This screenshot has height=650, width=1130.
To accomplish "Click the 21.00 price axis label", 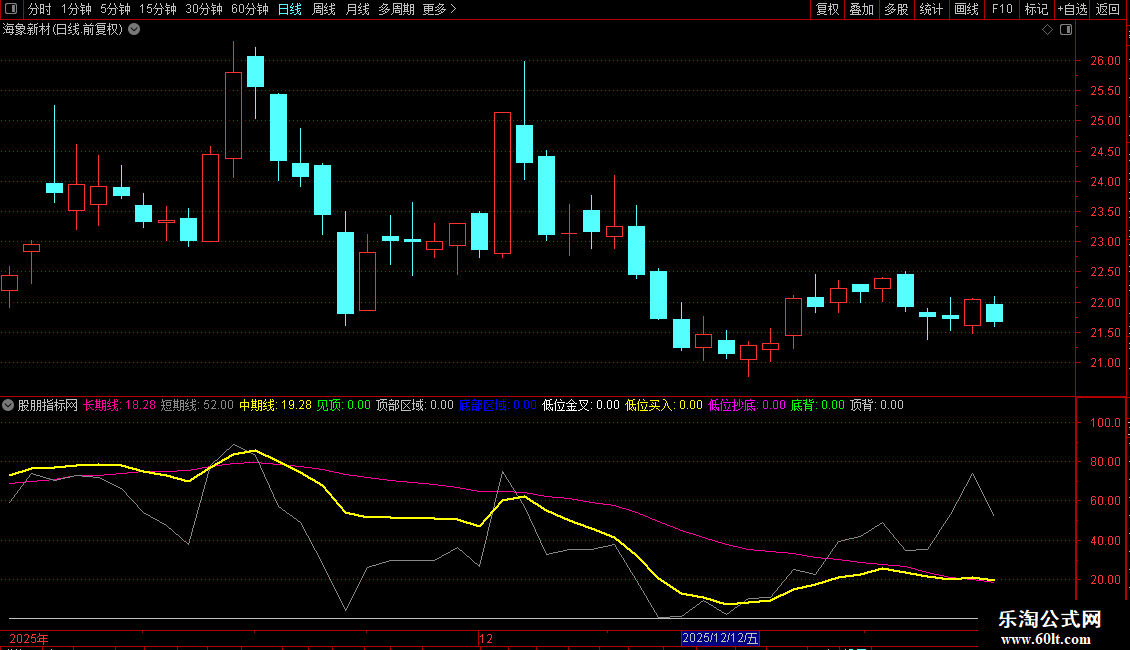I will pos(1105,363).
